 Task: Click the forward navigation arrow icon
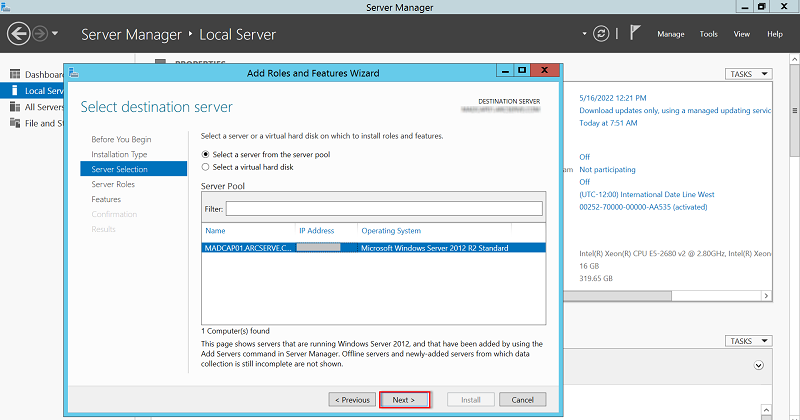pyautogui.click(x=40, y=34)
